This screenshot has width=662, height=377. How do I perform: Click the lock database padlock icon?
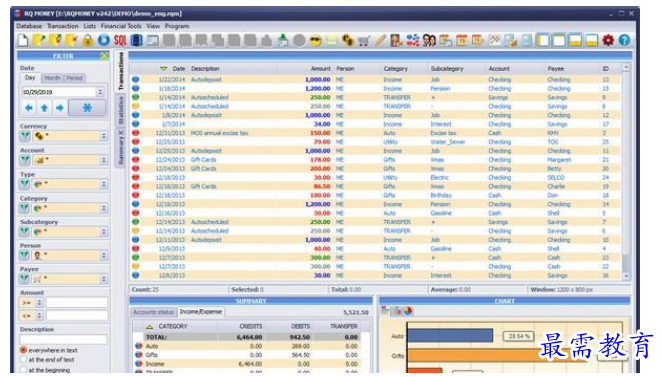pos(88,41)
